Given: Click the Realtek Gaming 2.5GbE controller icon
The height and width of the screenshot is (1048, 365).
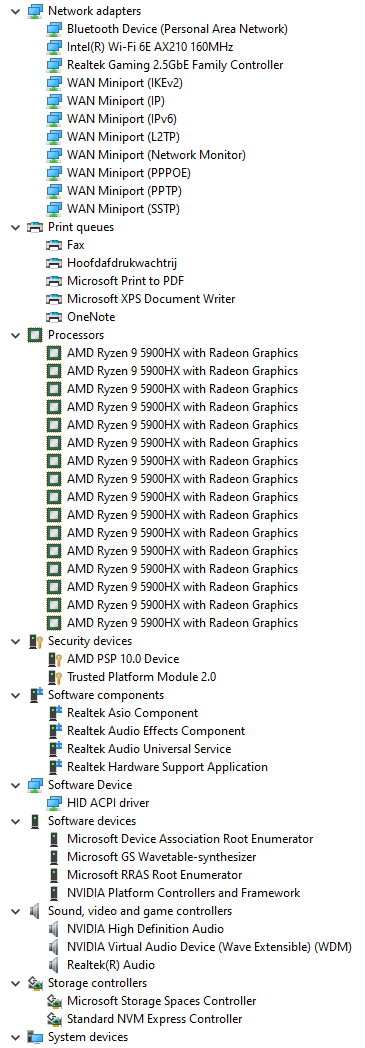Looking at the screenshot, I should point(54,66).
